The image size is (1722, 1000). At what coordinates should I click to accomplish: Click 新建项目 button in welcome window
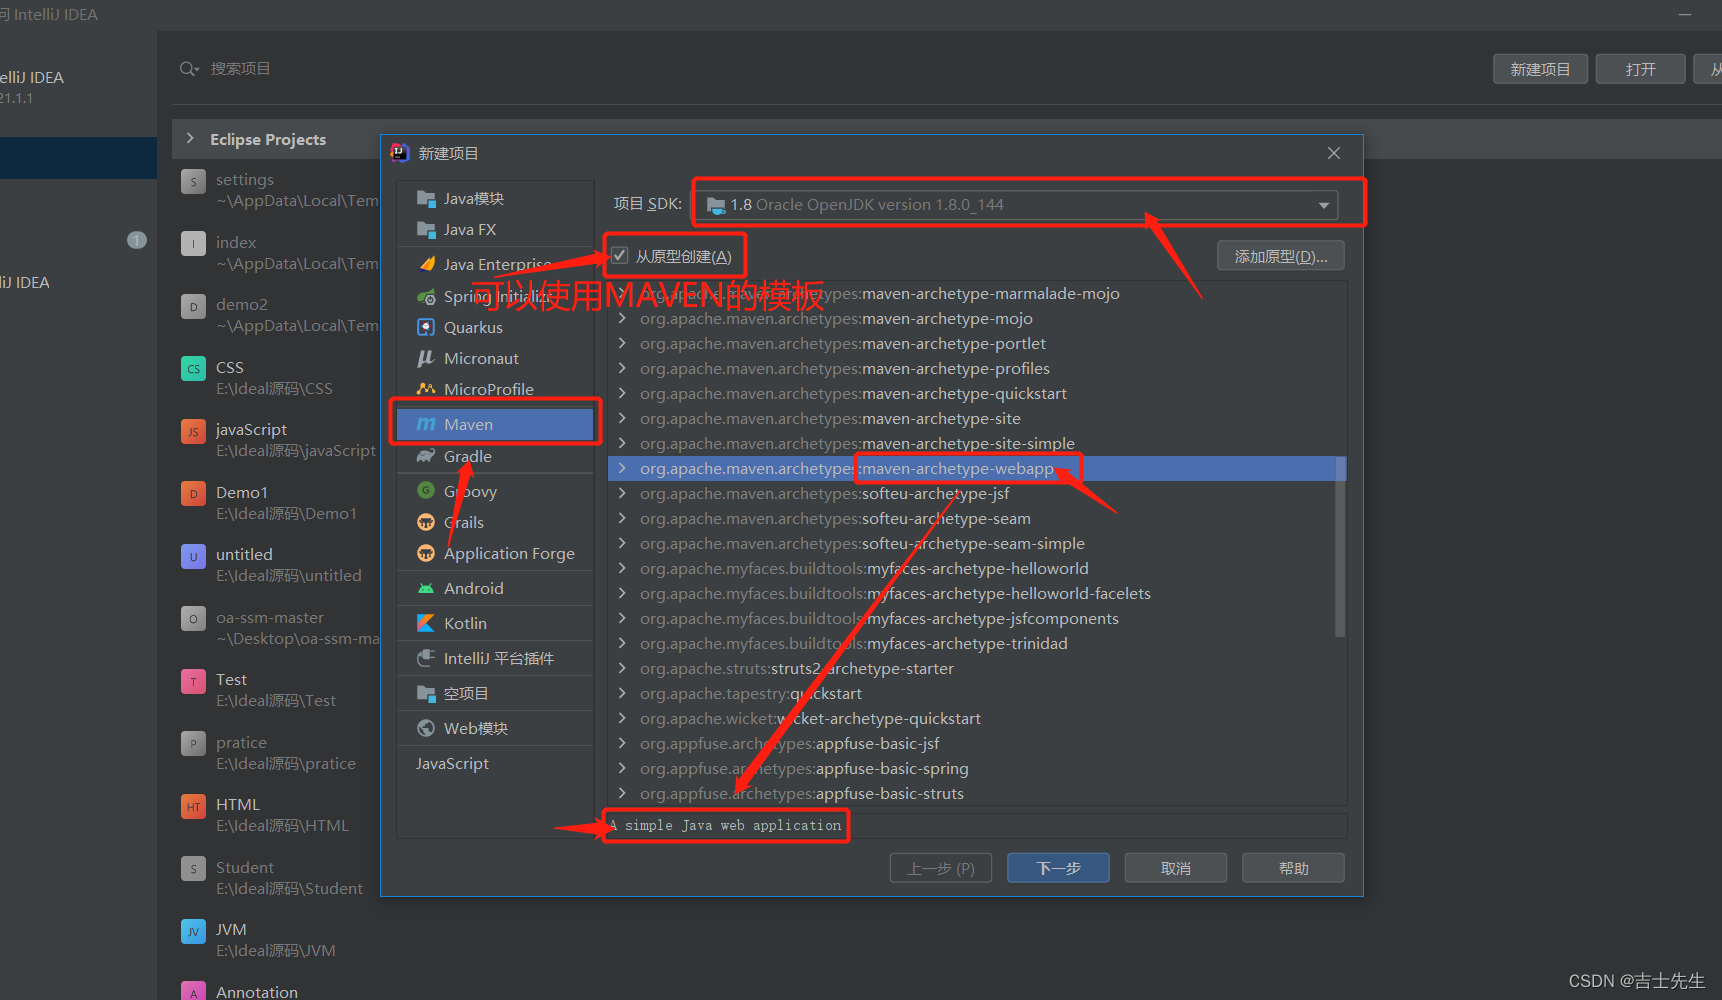pos(1540,69)
